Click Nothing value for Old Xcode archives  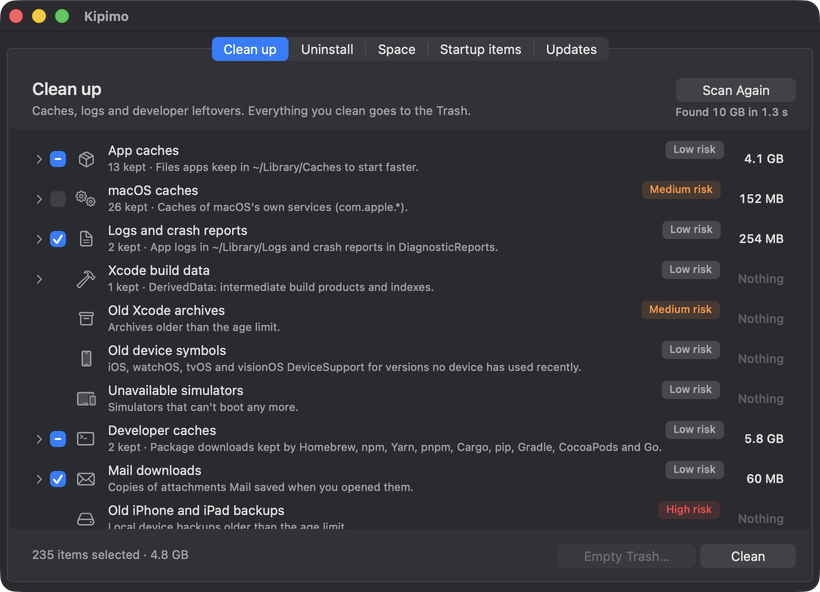tap(760, 319)
